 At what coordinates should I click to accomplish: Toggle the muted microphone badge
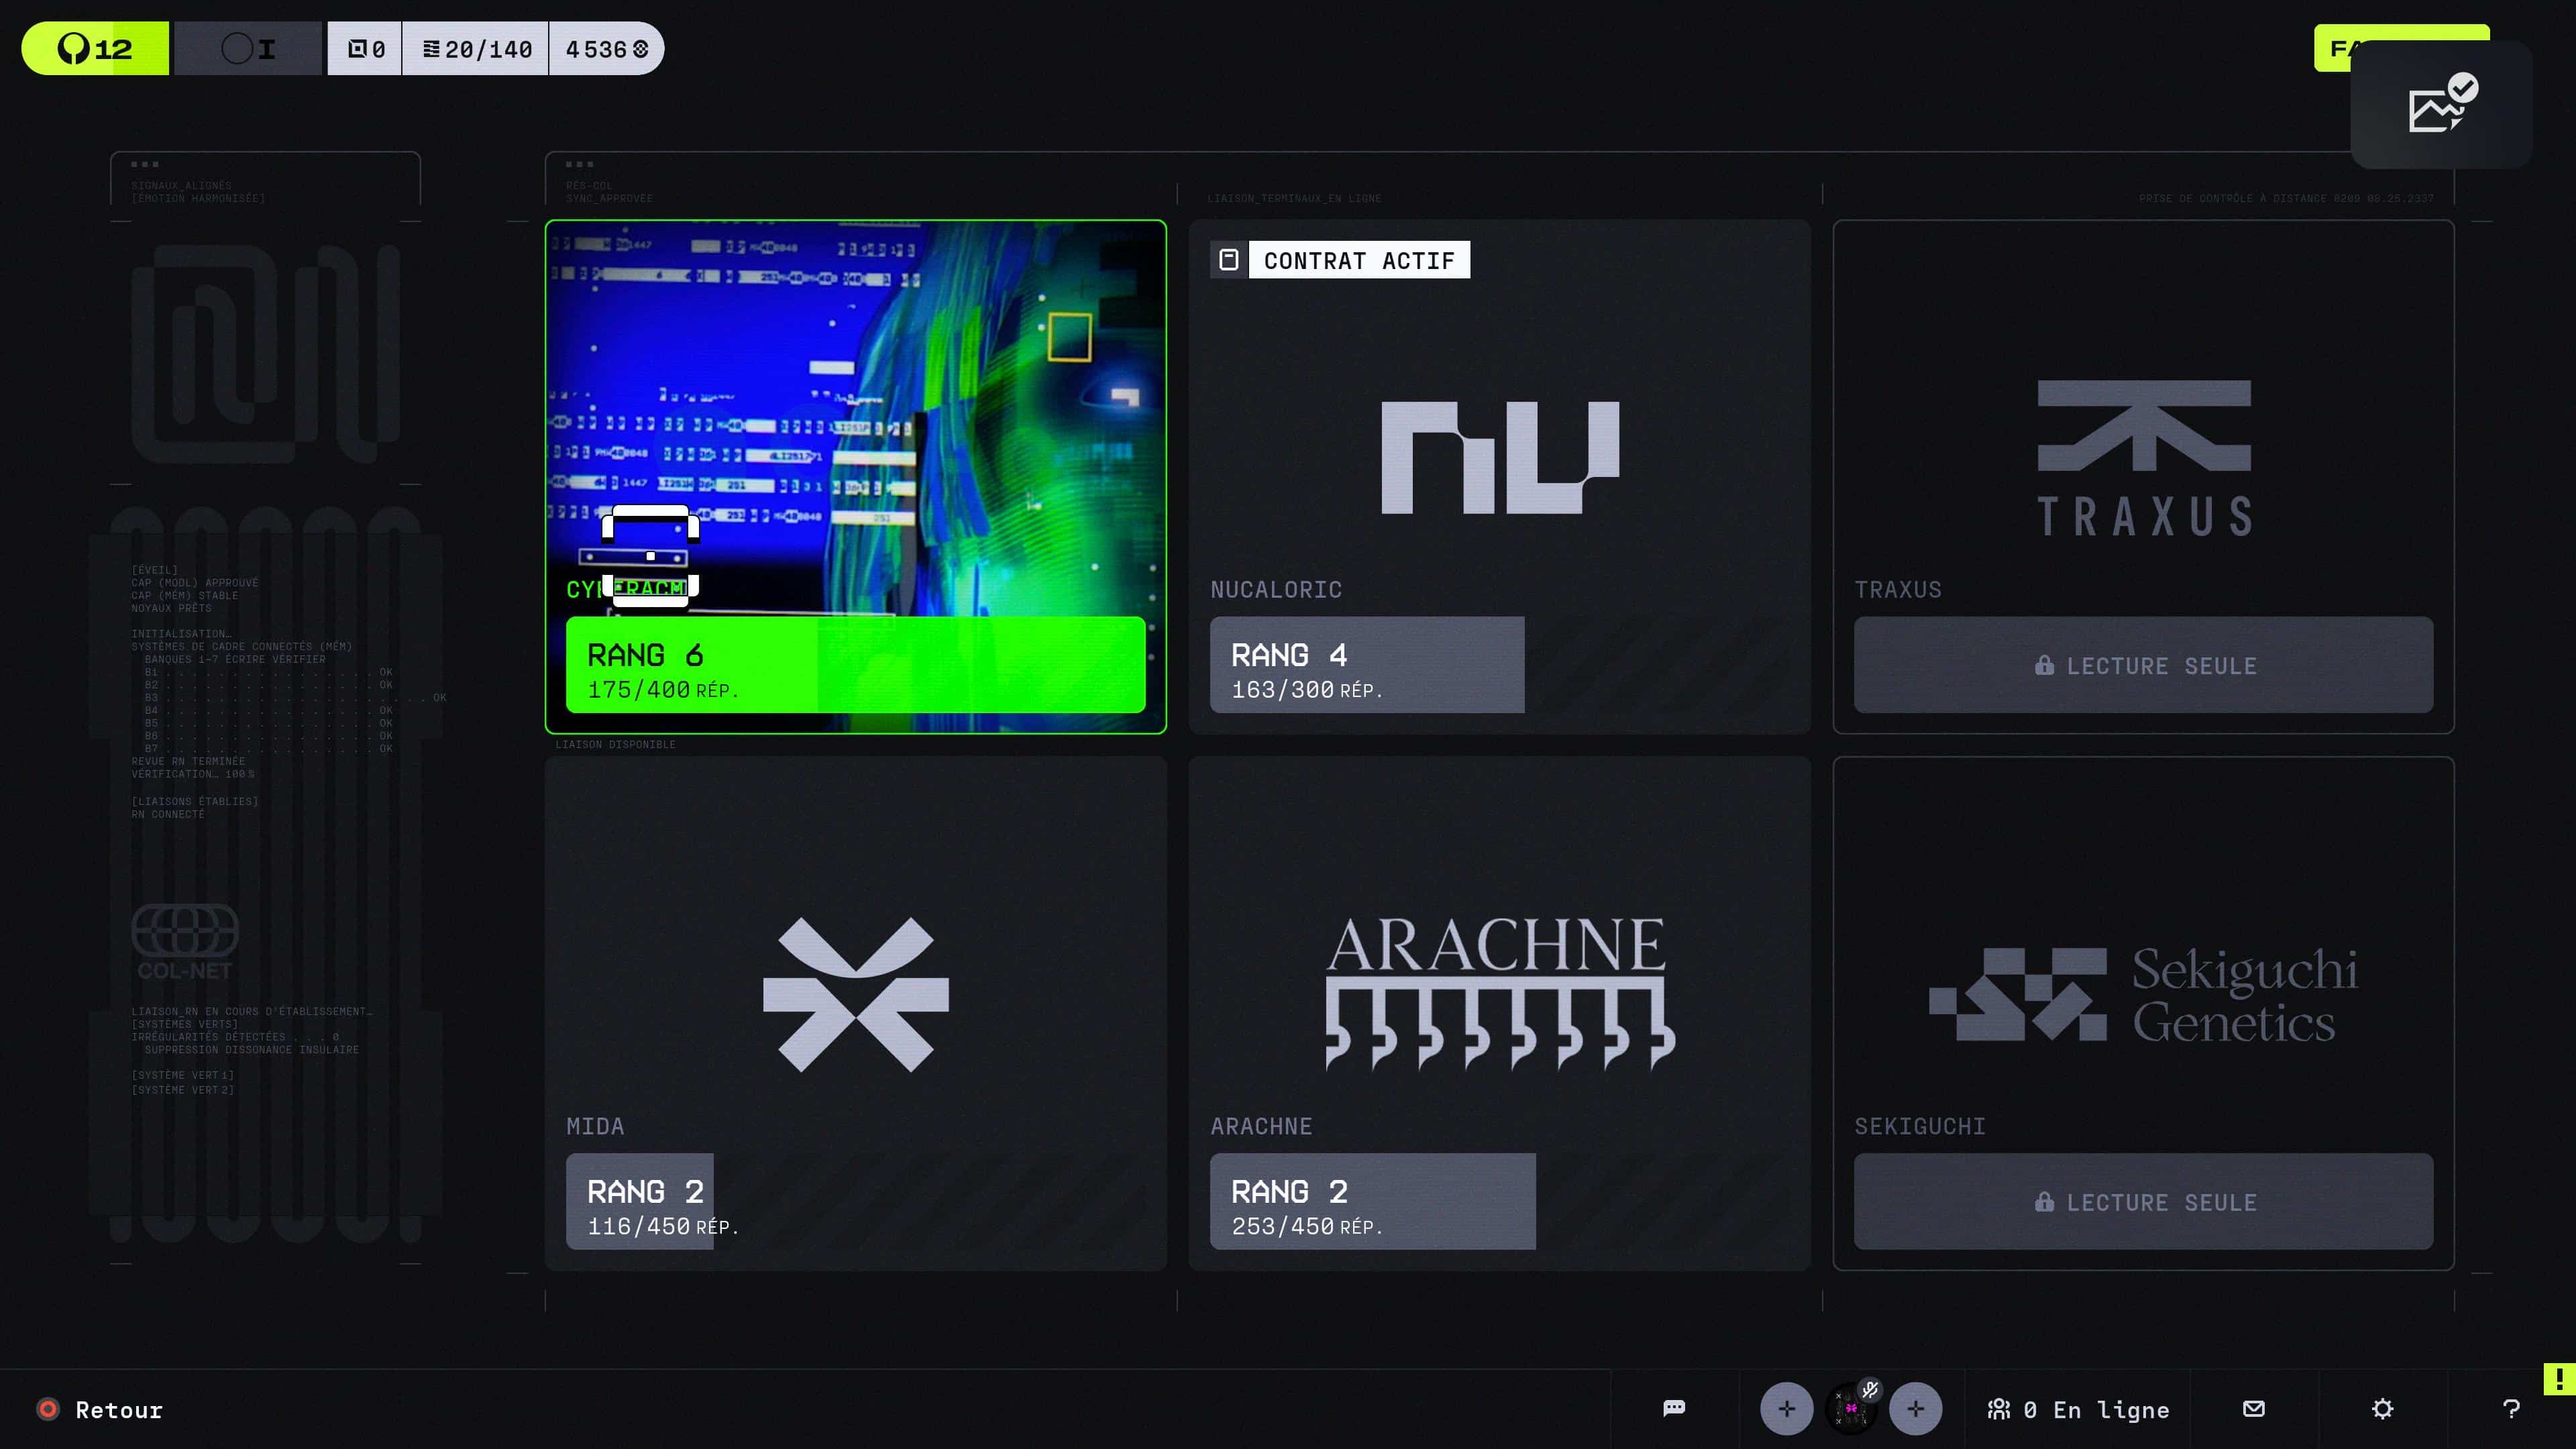point(1870,1389)
